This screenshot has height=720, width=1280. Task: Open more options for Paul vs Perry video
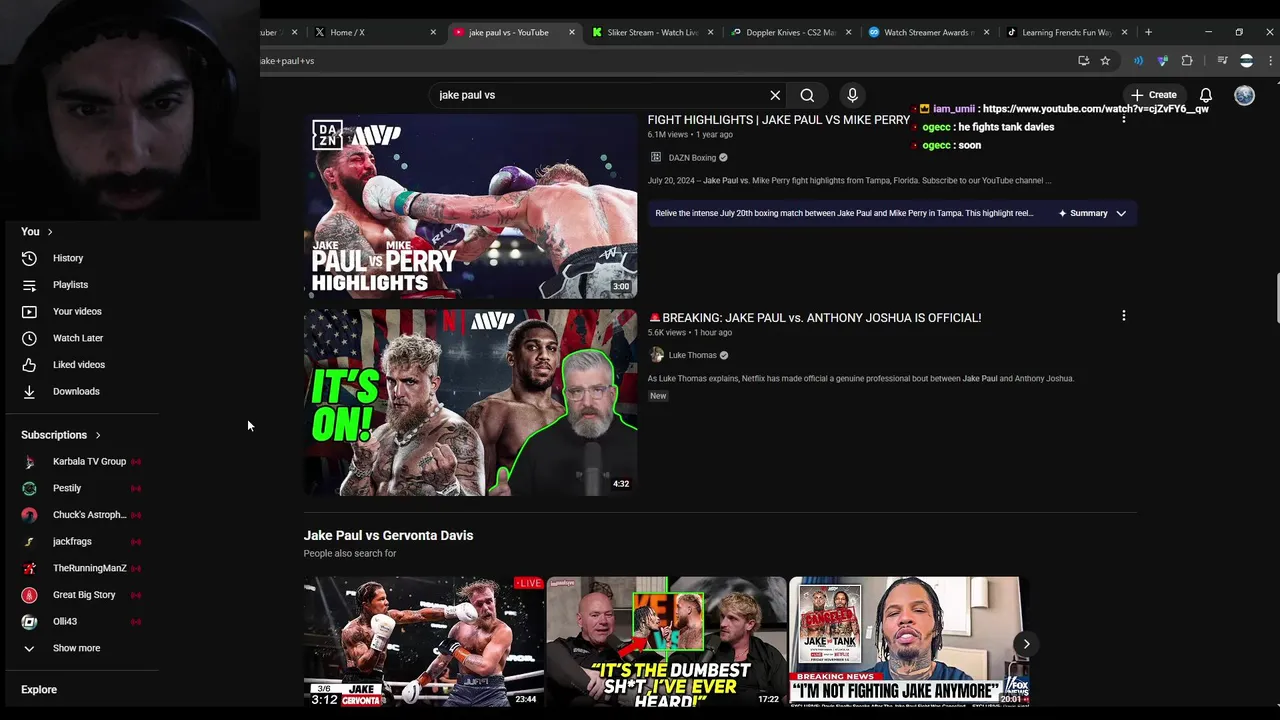point(1123,119)
